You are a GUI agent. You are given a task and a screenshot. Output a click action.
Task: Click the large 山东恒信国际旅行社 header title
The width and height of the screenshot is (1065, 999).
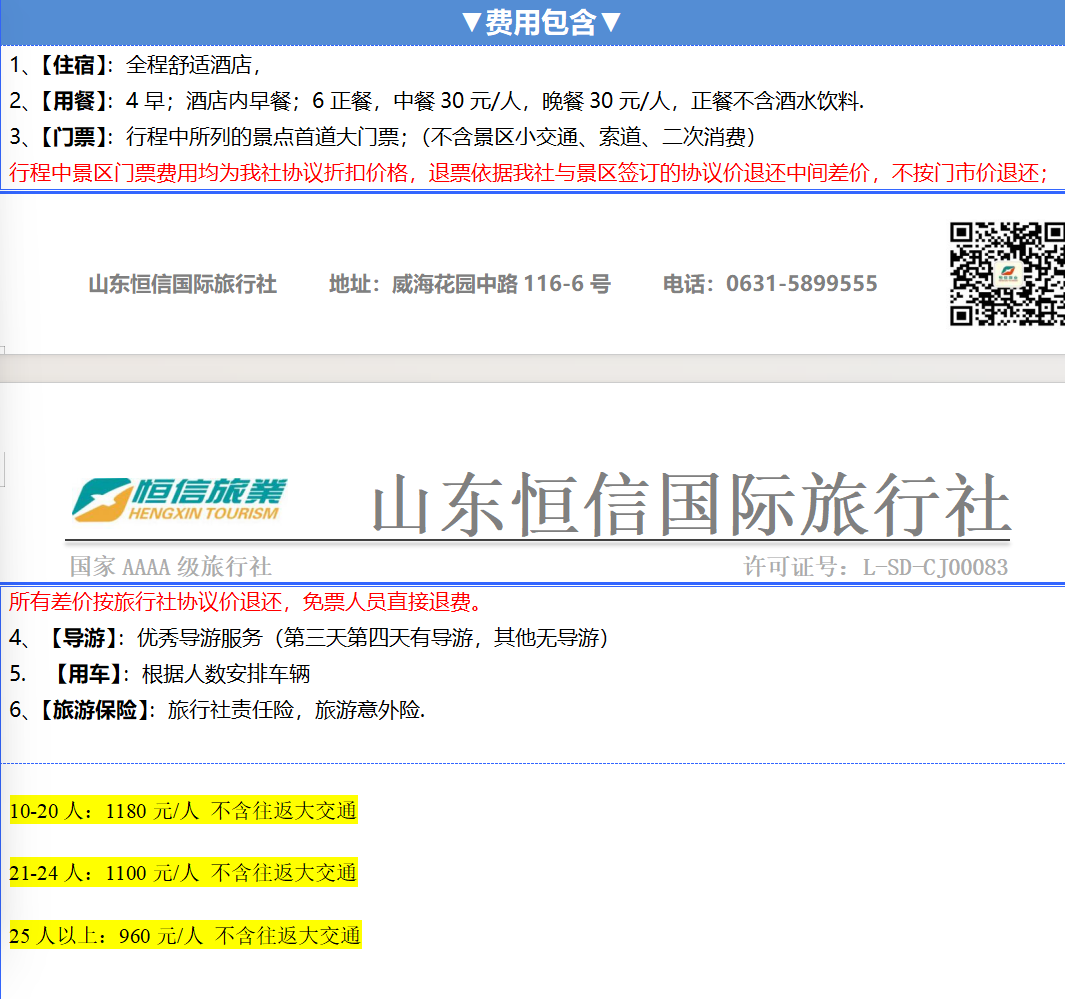[x=690, y=506]
